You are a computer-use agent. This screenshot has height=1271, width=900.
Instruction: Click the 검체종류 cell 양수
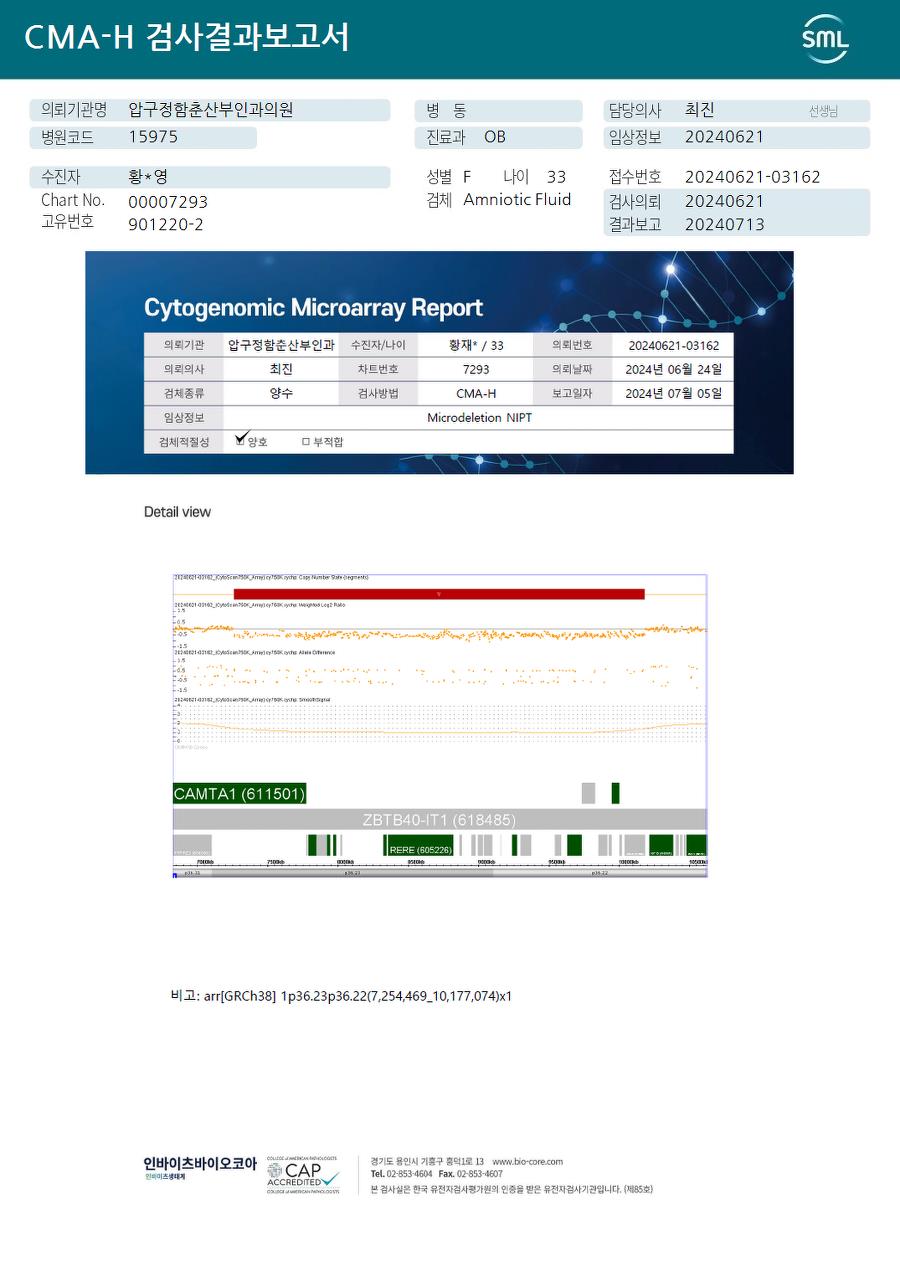pyautogui.click(x=281, y=393)
